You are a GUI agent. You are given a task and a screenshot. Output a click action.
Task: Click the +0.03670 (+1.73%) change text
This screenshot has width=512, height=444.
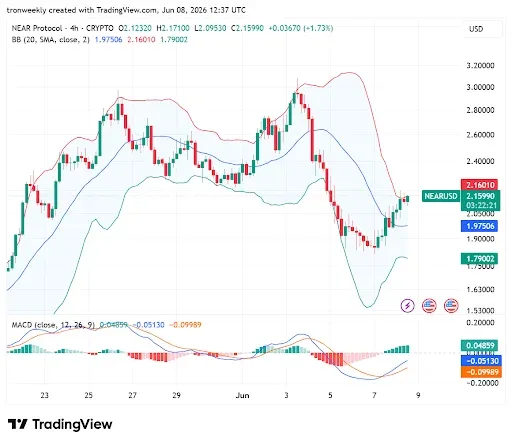coord(301,28)
